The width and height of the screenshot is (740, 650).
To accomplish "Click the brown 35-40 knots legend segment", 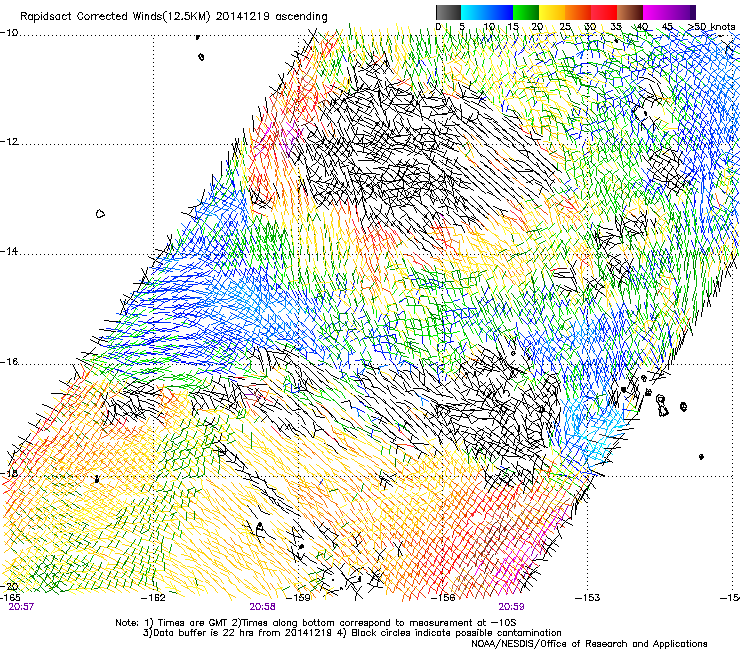I will pyautogui.click(x=630, y=12).
